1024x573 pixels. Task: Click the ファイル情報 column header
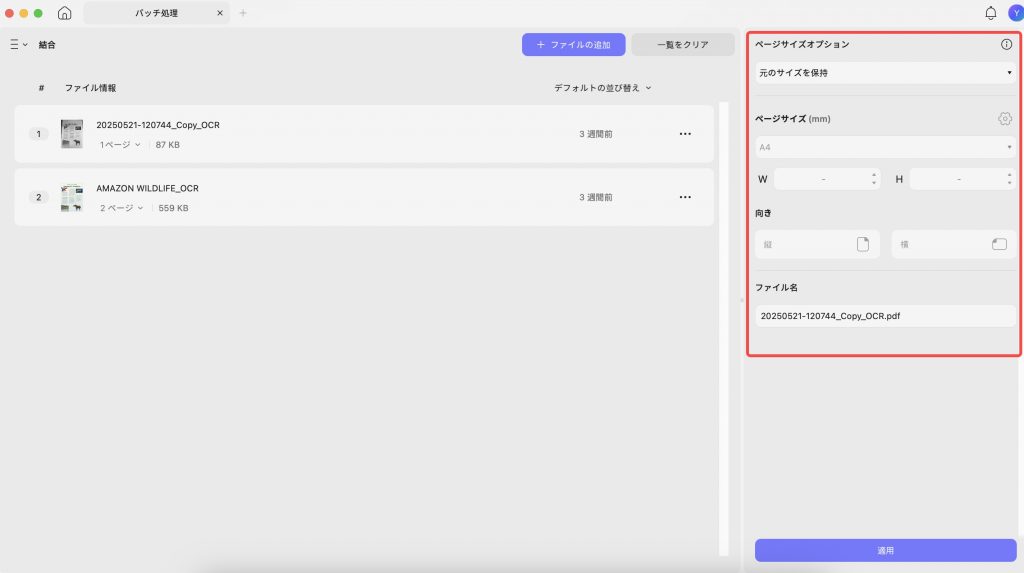point(90,88)
